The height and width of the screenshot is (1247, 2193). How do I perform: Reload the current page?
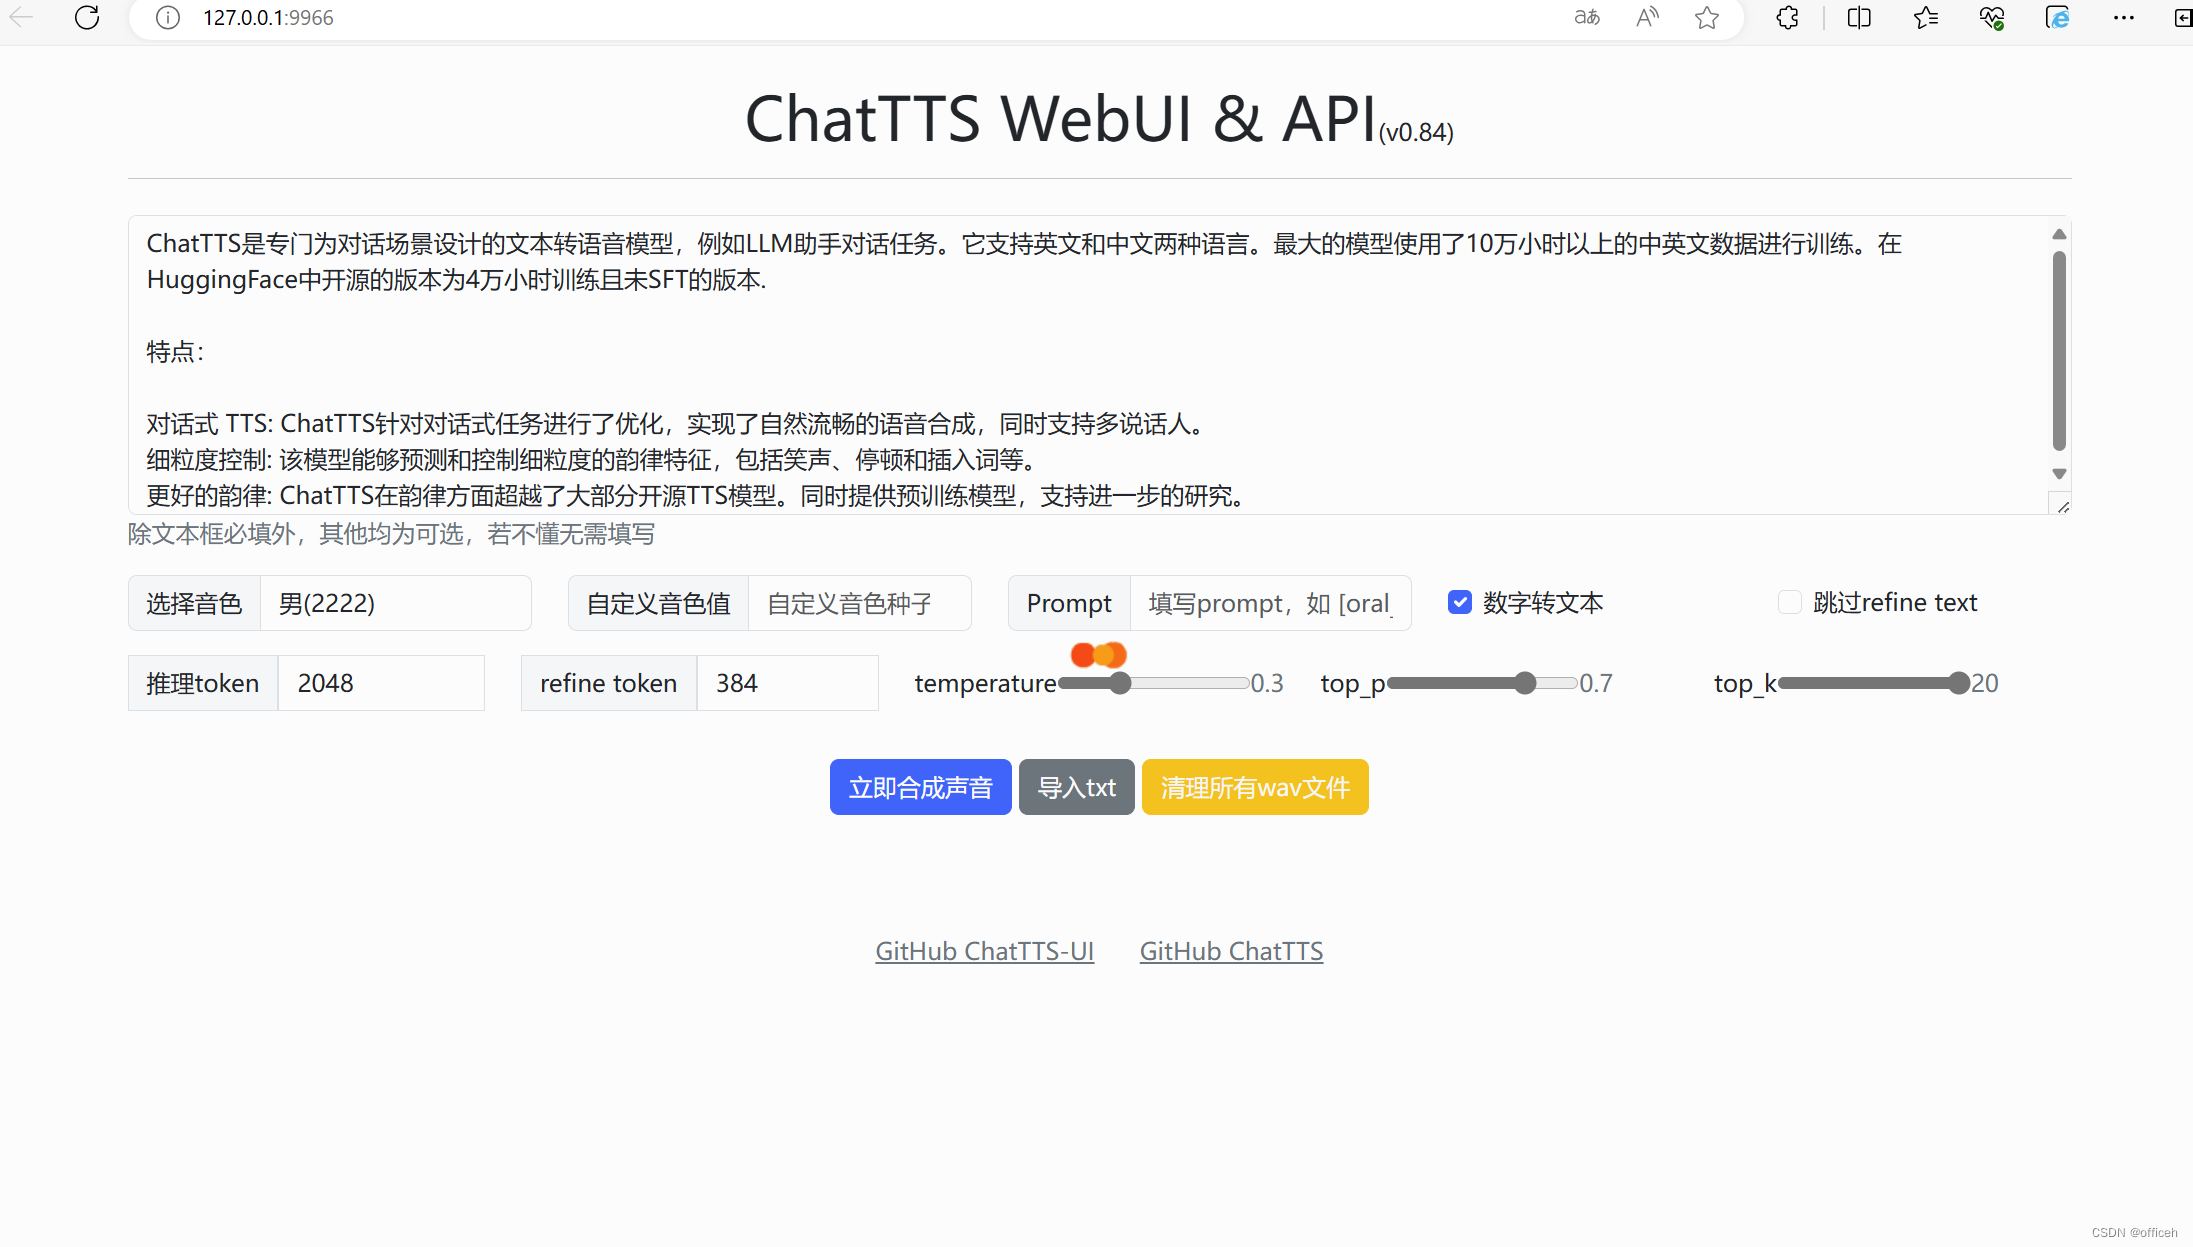point(87,17)
